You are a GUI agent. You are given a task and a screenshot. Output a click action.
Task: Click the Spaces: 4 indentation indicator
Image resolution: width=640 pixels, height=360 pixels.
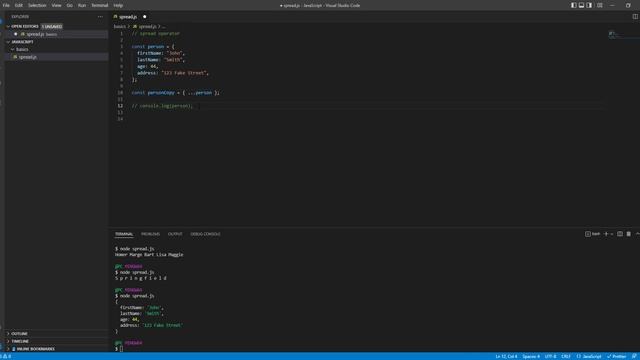[531, 356]
